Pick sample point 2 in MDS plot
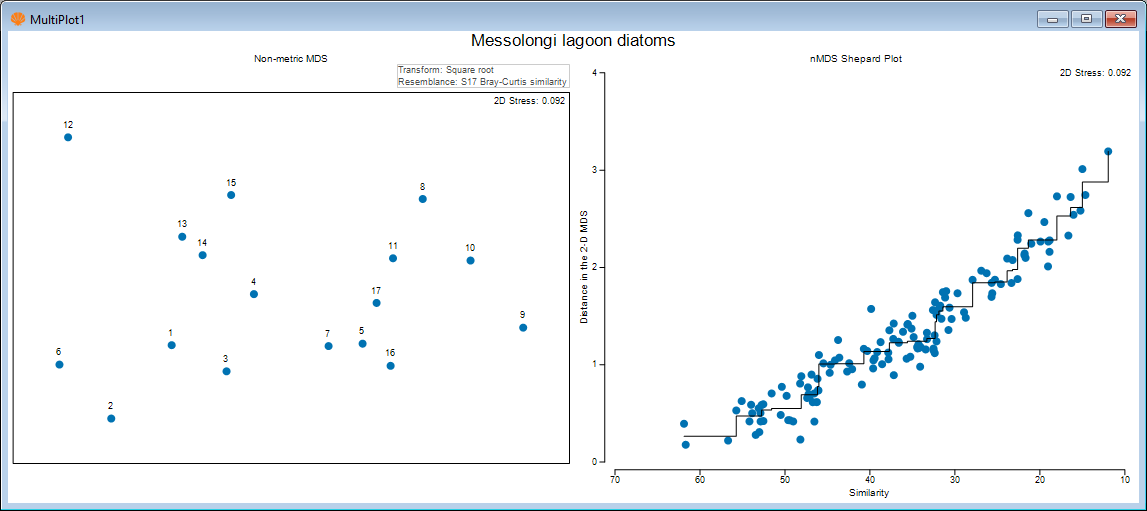 pyautogui.click(x=111, y=419)
